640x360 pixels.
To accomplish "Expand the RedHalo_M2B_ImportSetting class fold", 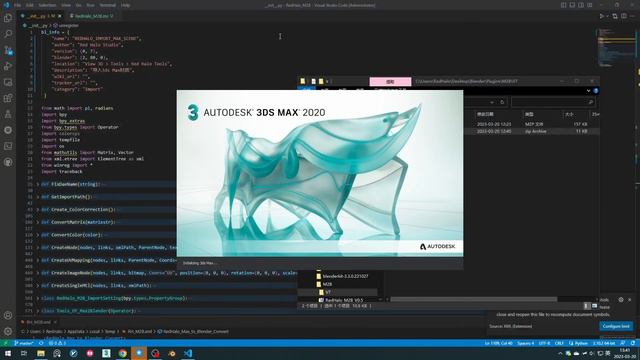I will tap(38, 298).
